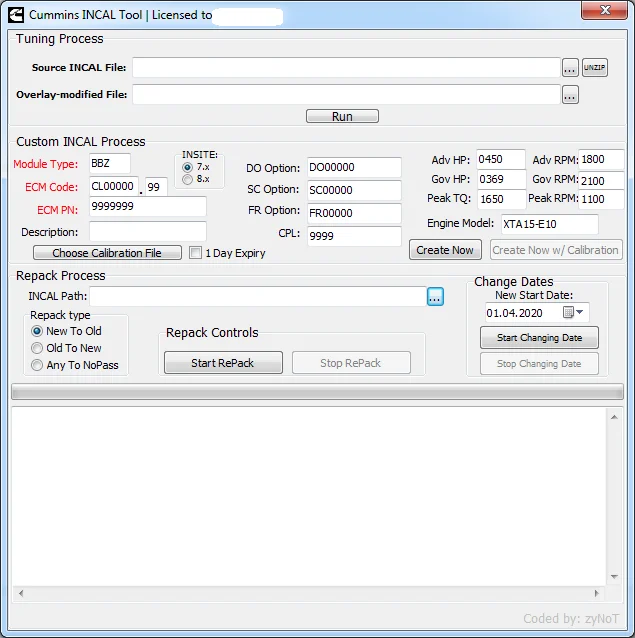Image resolution: width=635 pixels, height=638 pixels.
Task: Browse for Overlay-modified File
Action: point(570,95)
